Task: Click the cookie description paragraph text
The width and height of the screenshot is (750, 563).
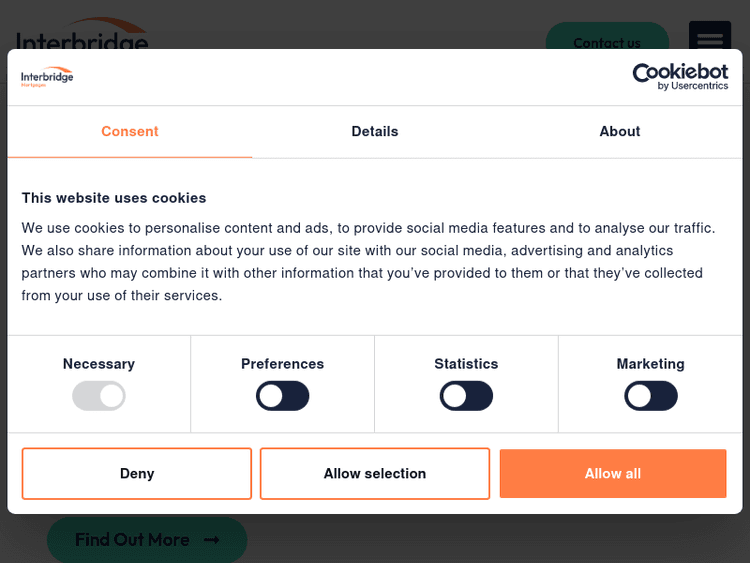Action: tap(368, 262)
